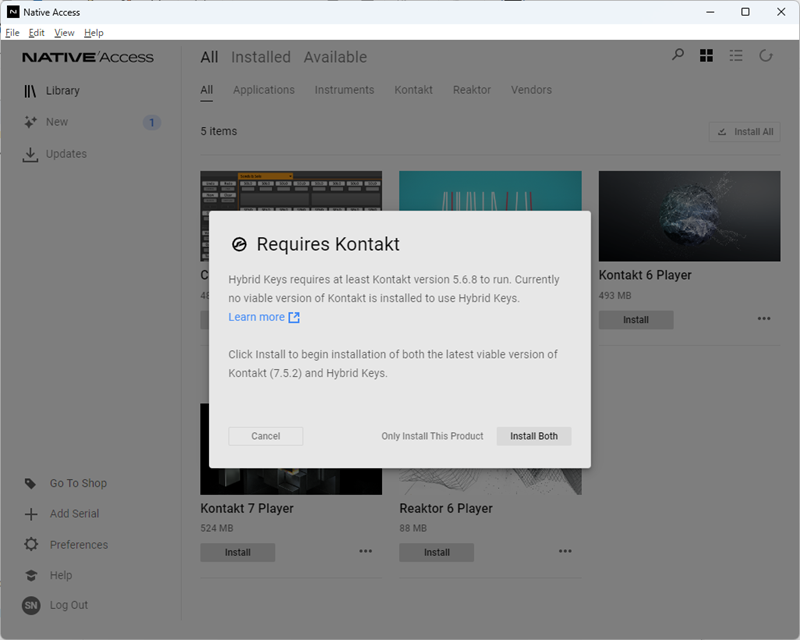Click the Native Access logo
Image resolution: width=800 pixels, height=640 pixels.
point(88,57)
